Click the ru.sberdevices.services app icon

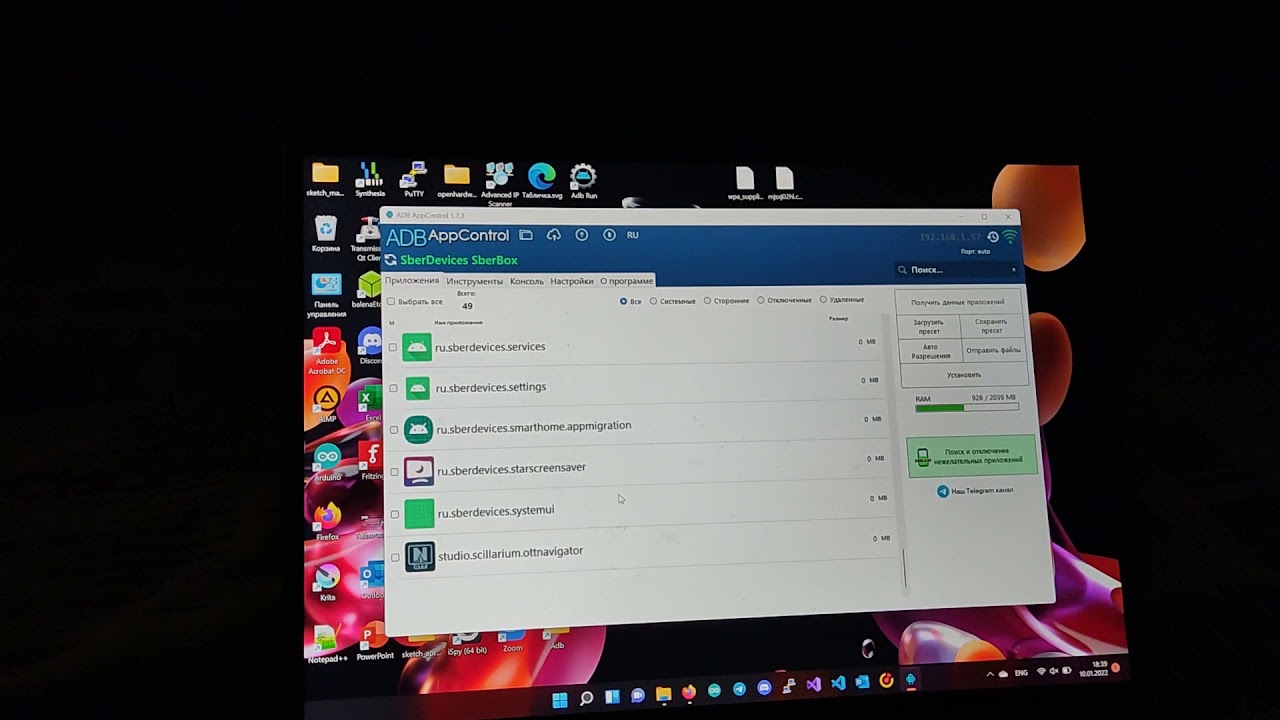pos(417,348)
